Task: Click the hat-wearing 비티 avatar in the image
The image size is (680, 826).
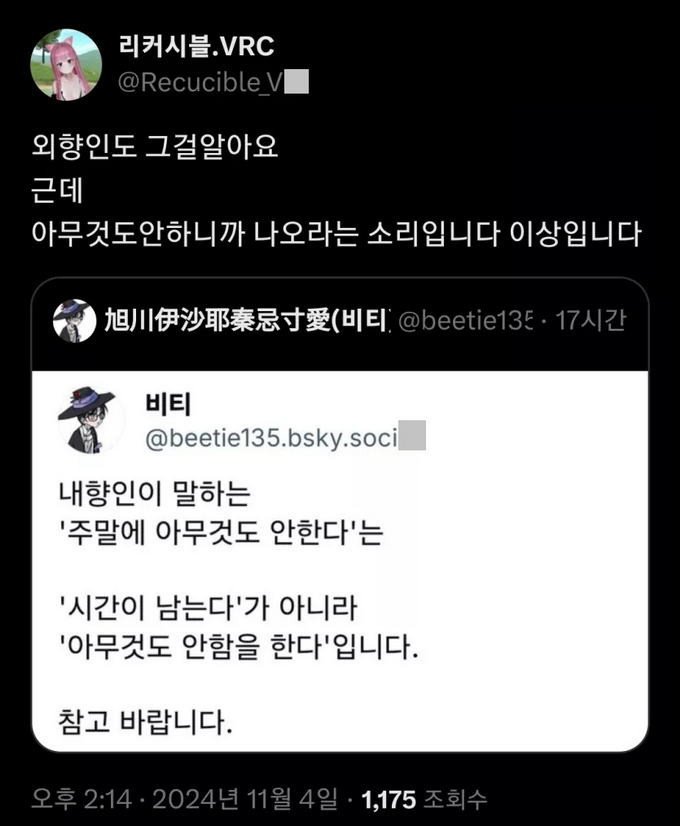Action: (x=92, y=419)
